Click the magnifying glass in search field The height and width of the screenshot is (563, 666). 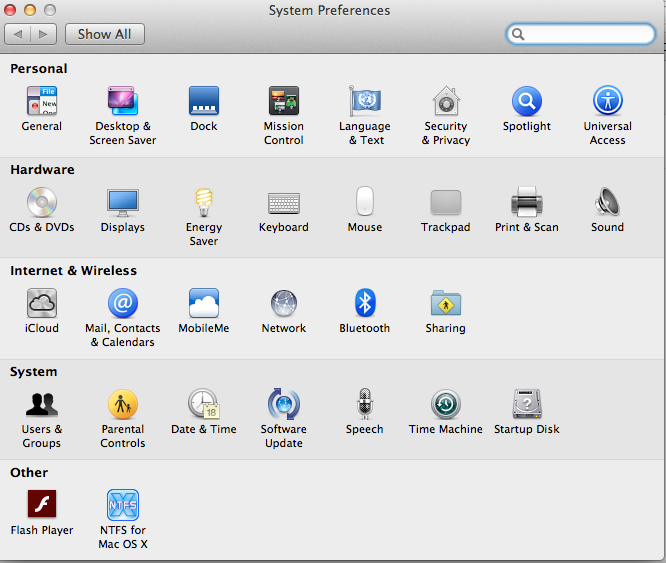pos(518,34)
